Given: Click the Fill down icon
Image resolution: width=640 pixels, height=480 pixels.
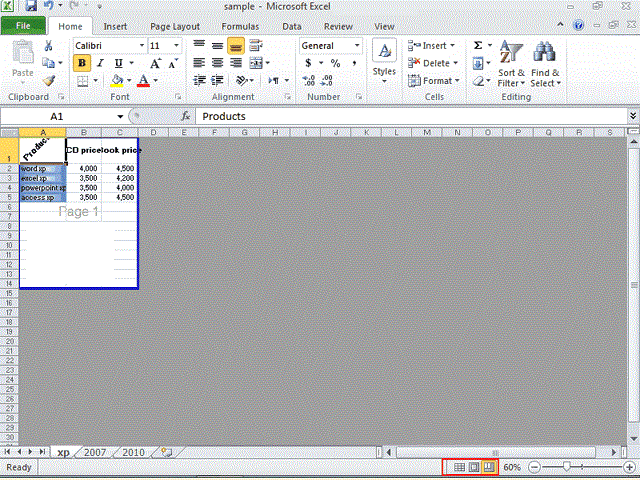Looking at the screenshot, I should click(478, 63).
